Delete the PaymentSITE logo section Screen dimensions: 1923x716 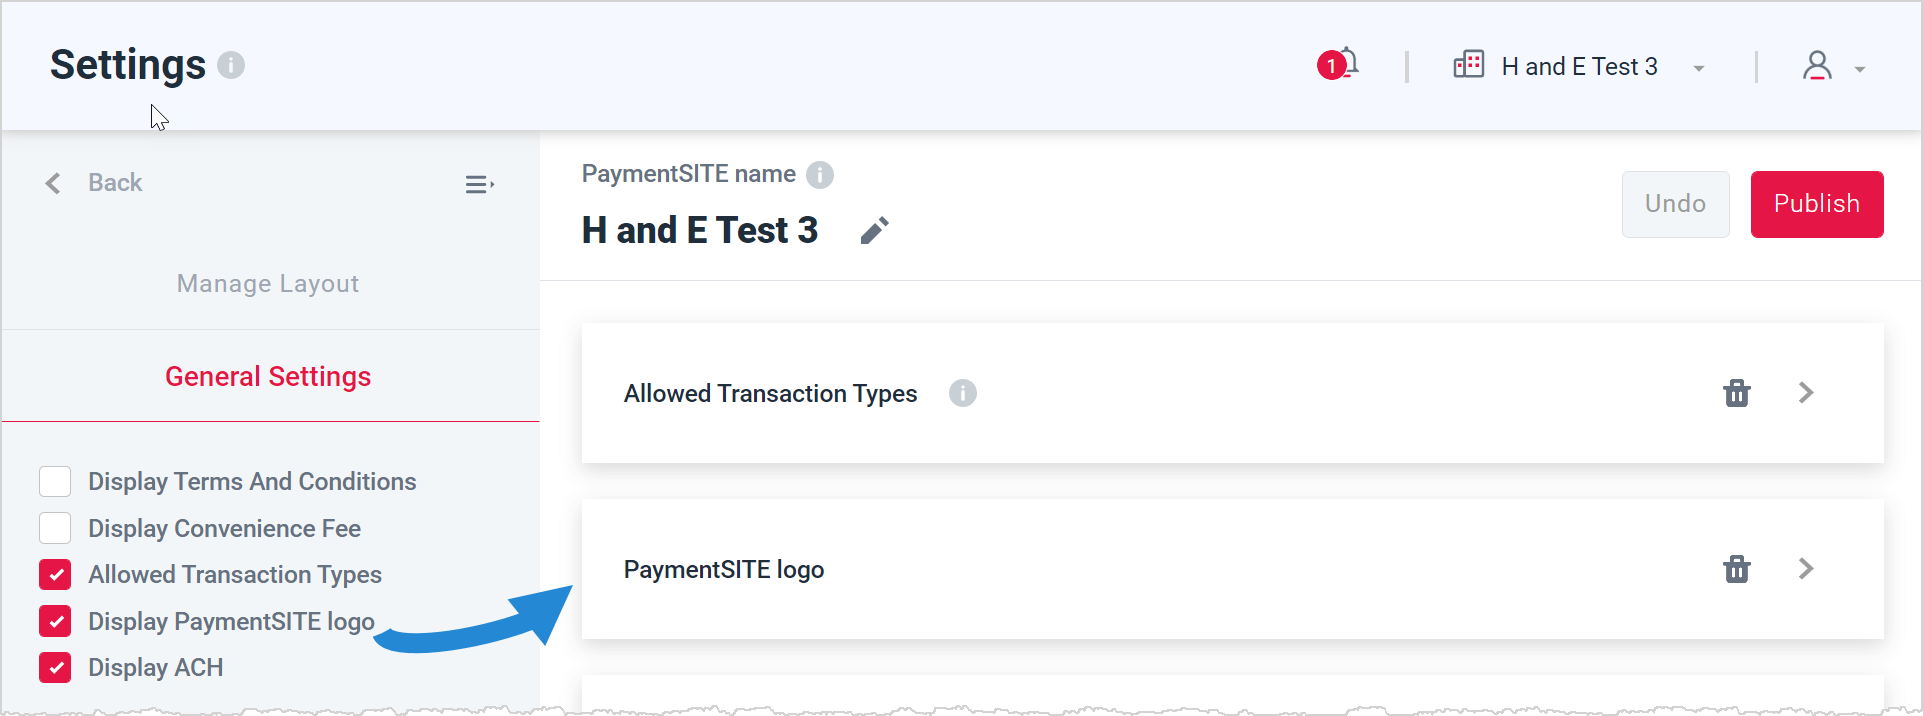(x=1737, y=569)
